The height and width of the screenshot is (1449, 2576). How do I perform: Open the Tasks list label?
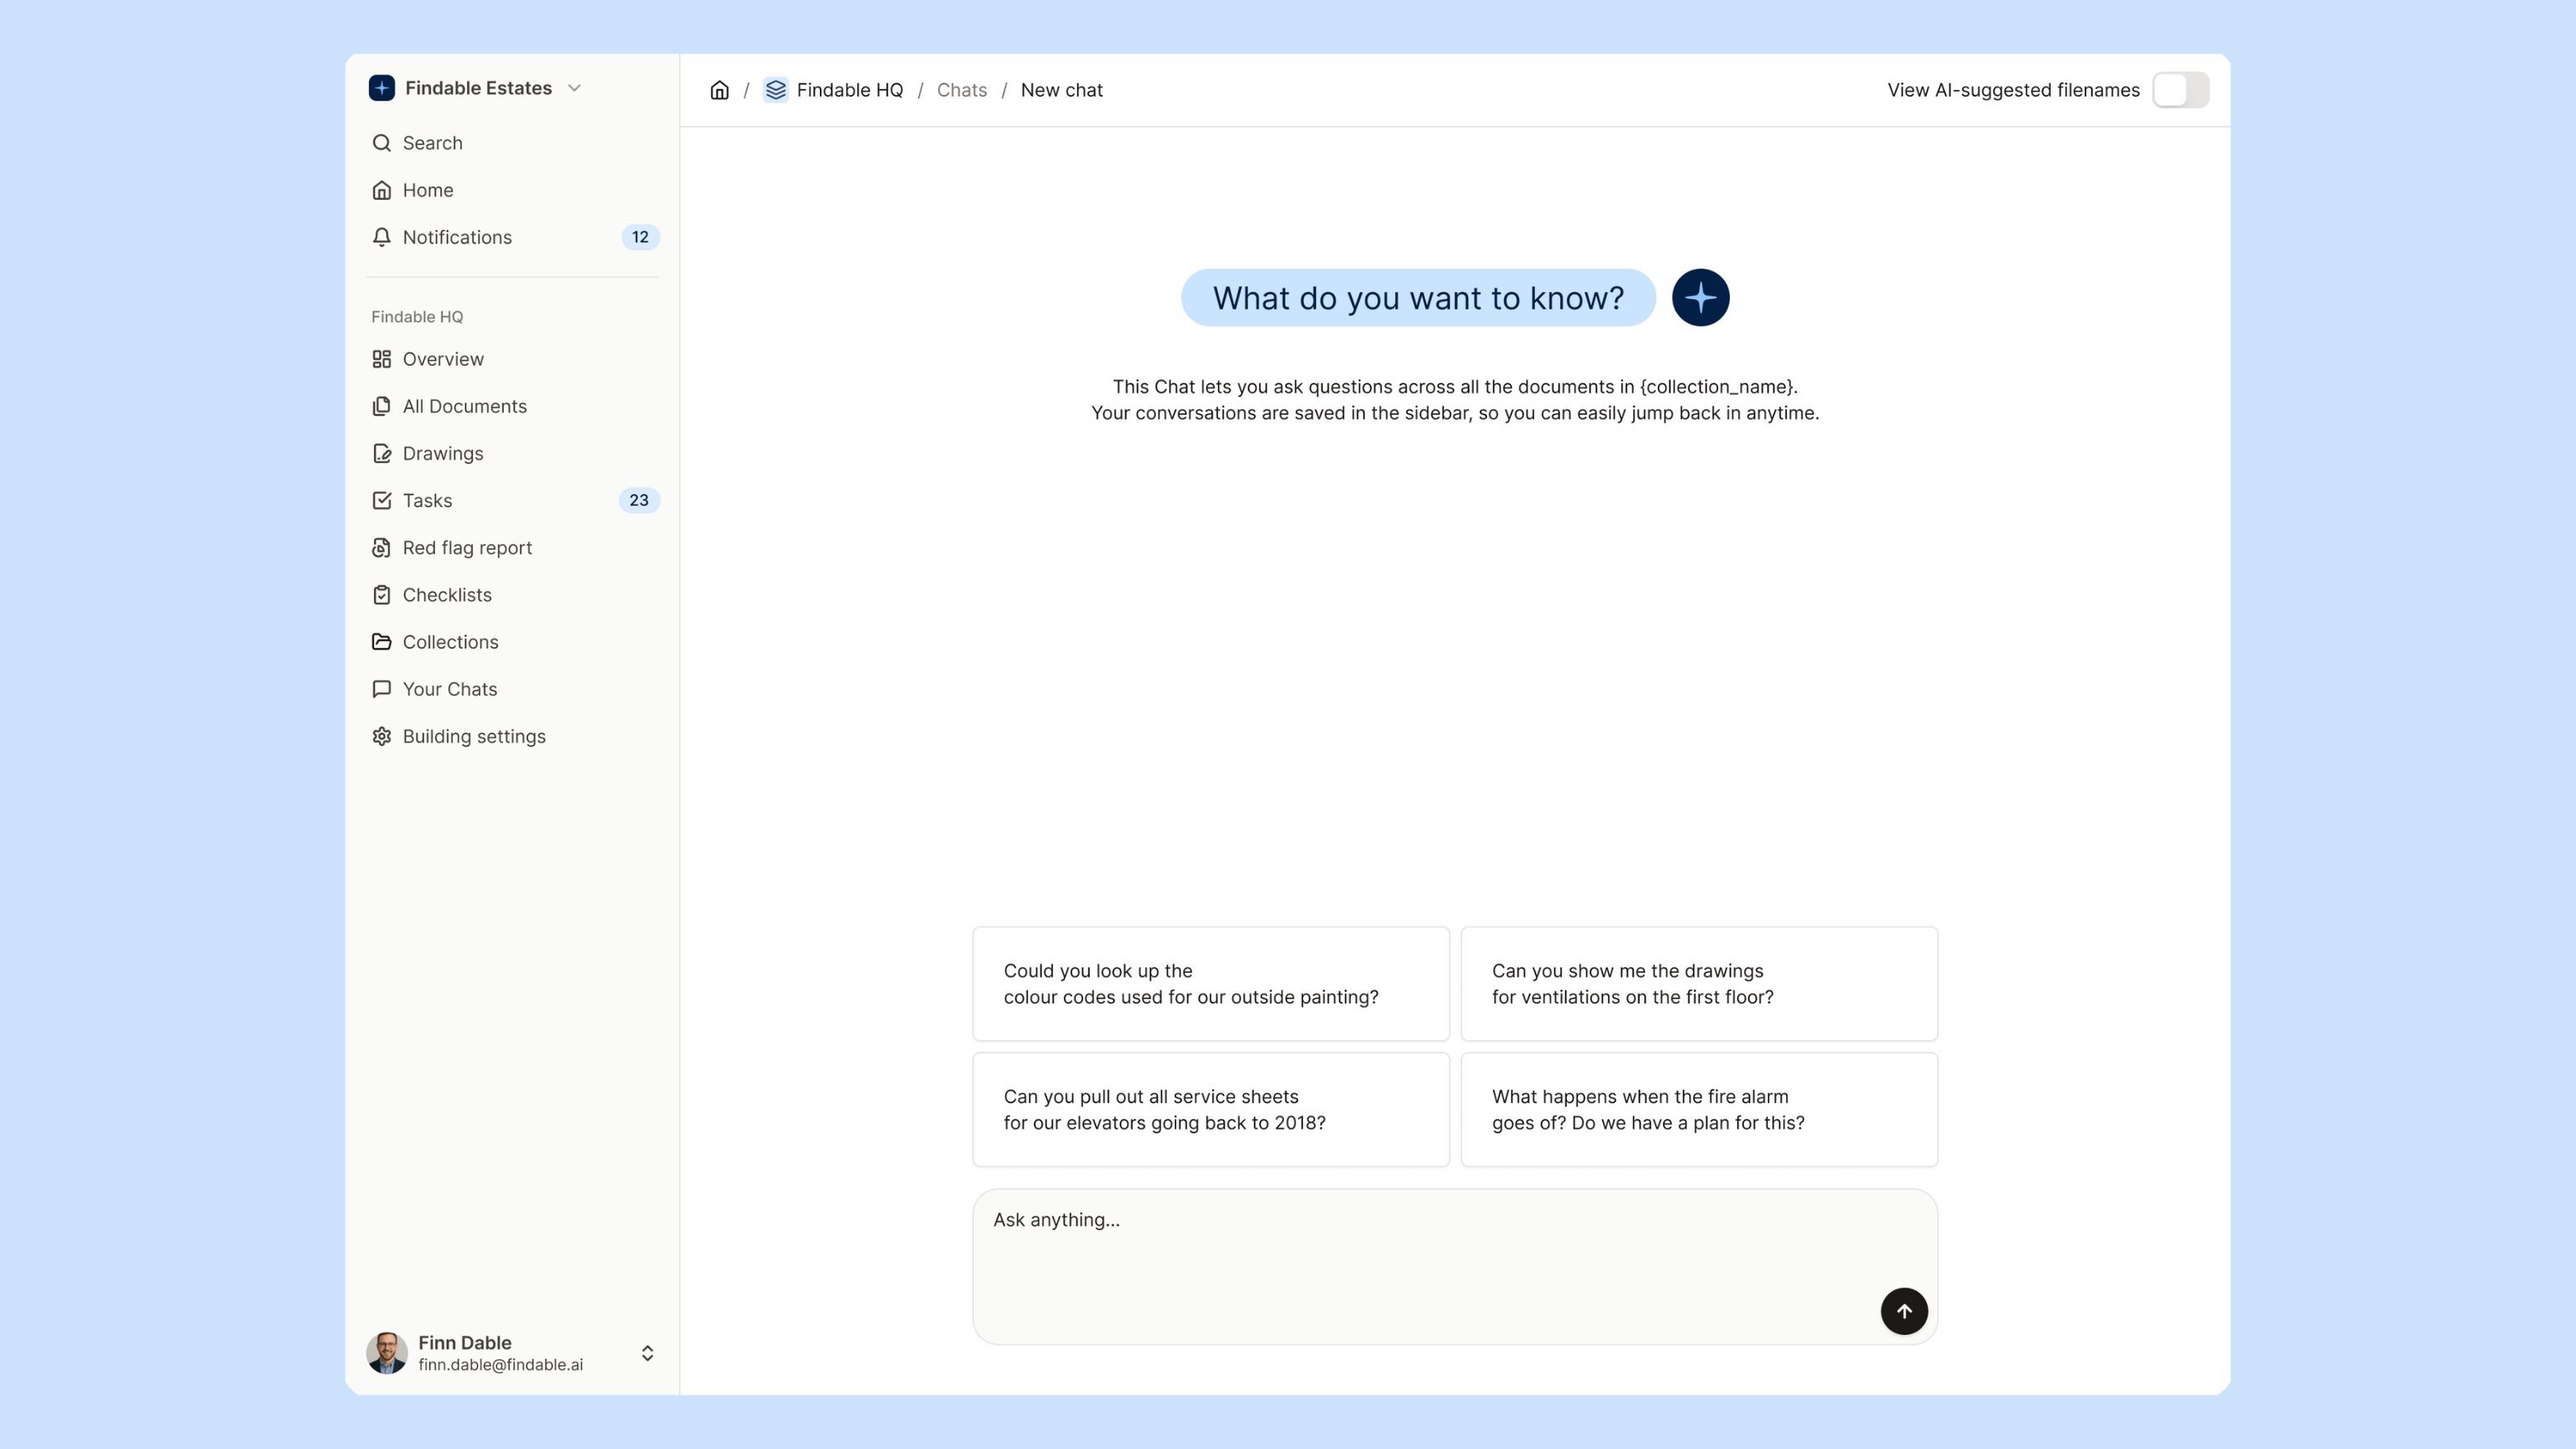(x=427, y=500)
